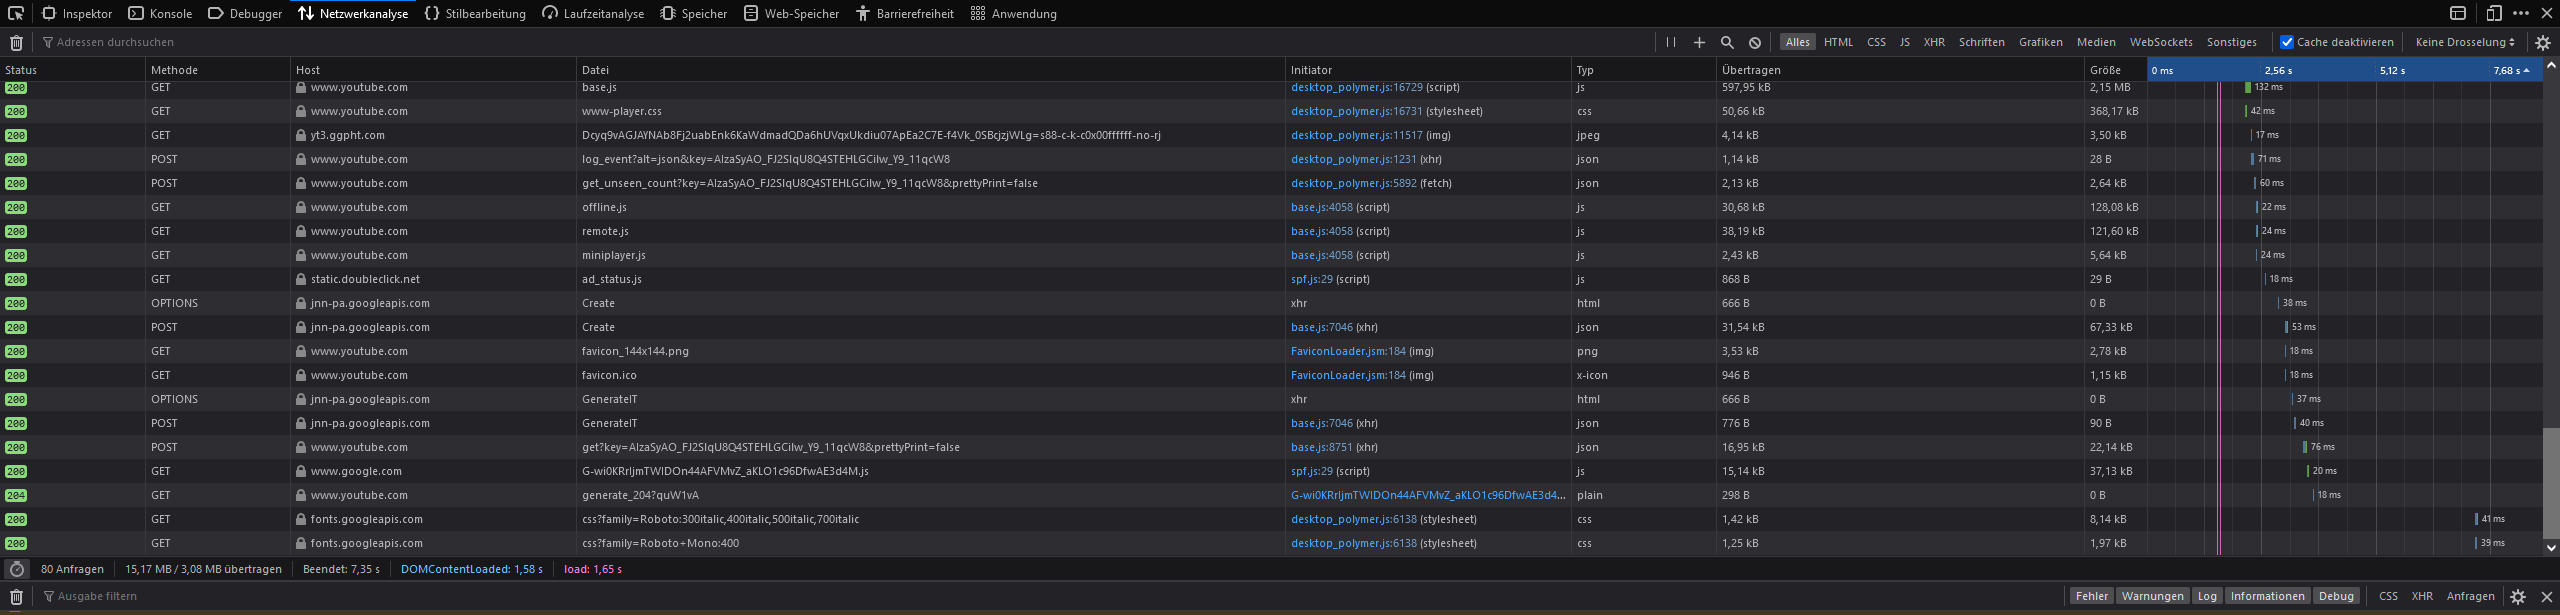2560x615 pixels.
Task: Close the split console panel
Action: pos(2547,596)
